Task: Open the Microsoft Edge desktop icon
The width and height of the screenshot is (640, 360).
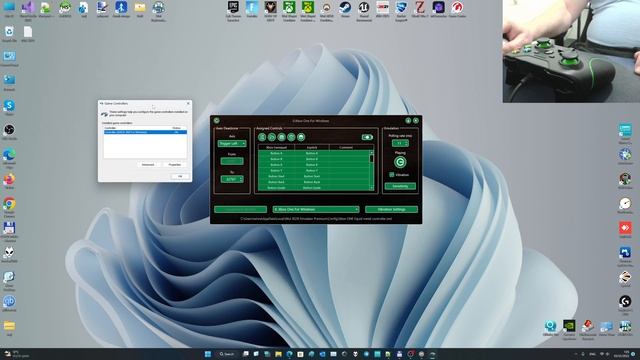Action: [x=9, y=158]
